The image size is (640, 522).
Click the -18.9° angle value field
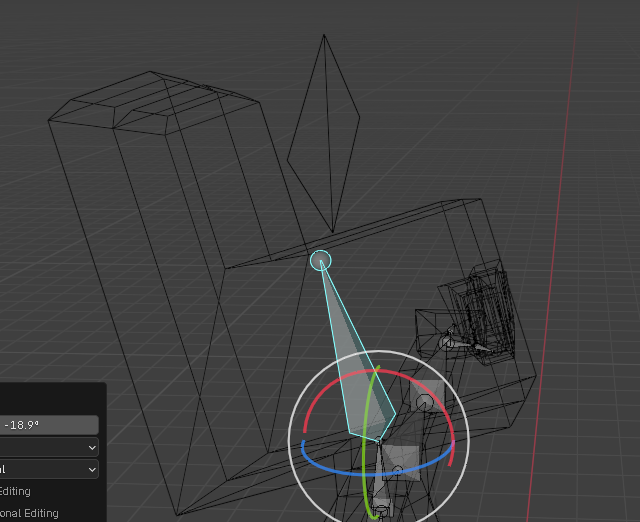[48, 425]
